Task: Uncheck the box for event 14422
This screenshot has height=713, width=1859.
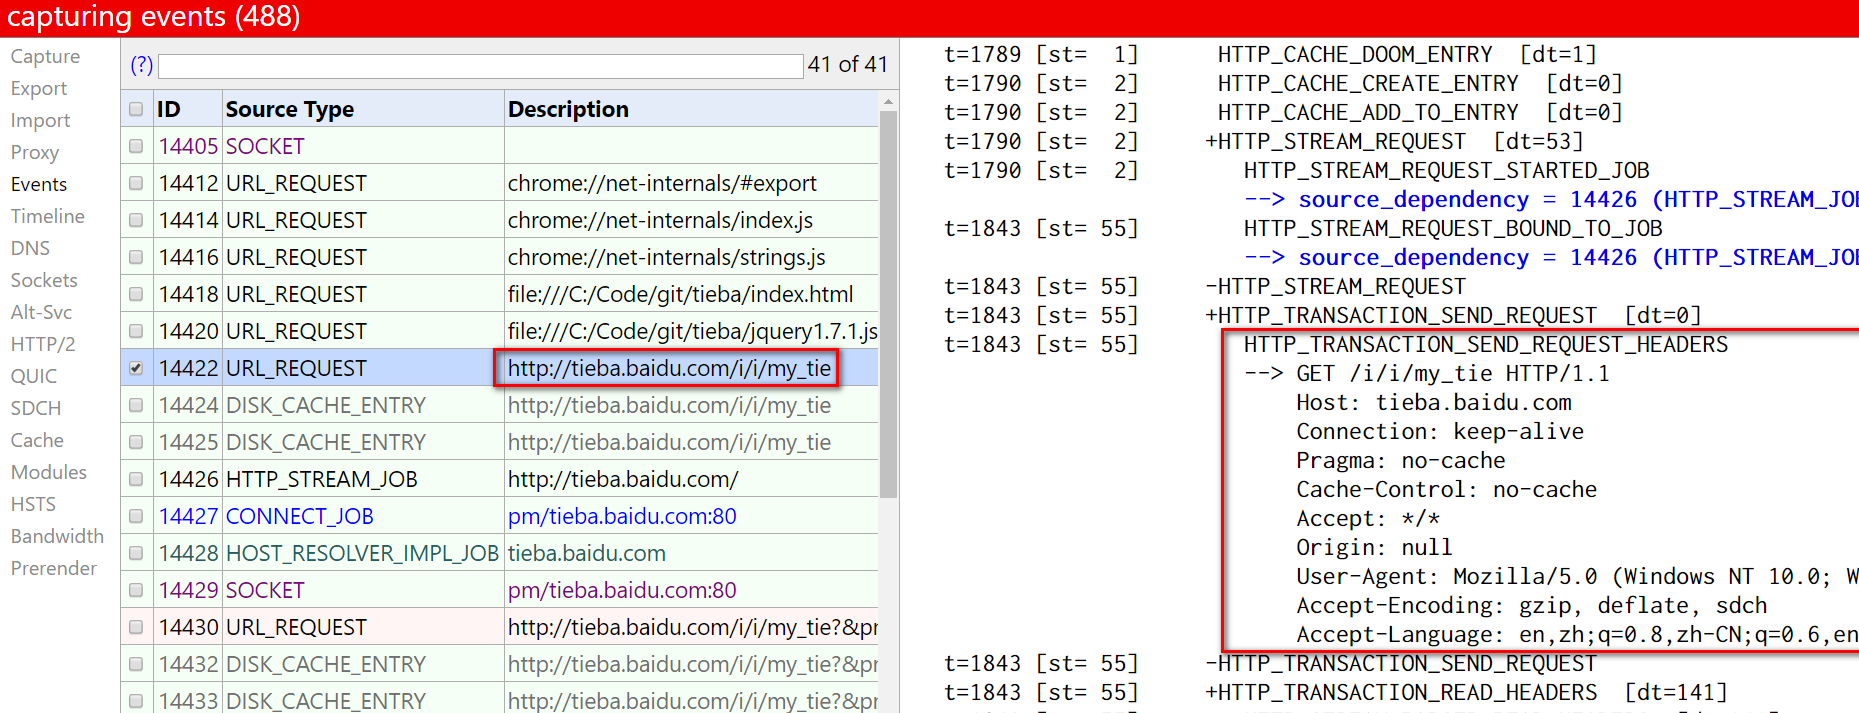Action: coord(136,368)
